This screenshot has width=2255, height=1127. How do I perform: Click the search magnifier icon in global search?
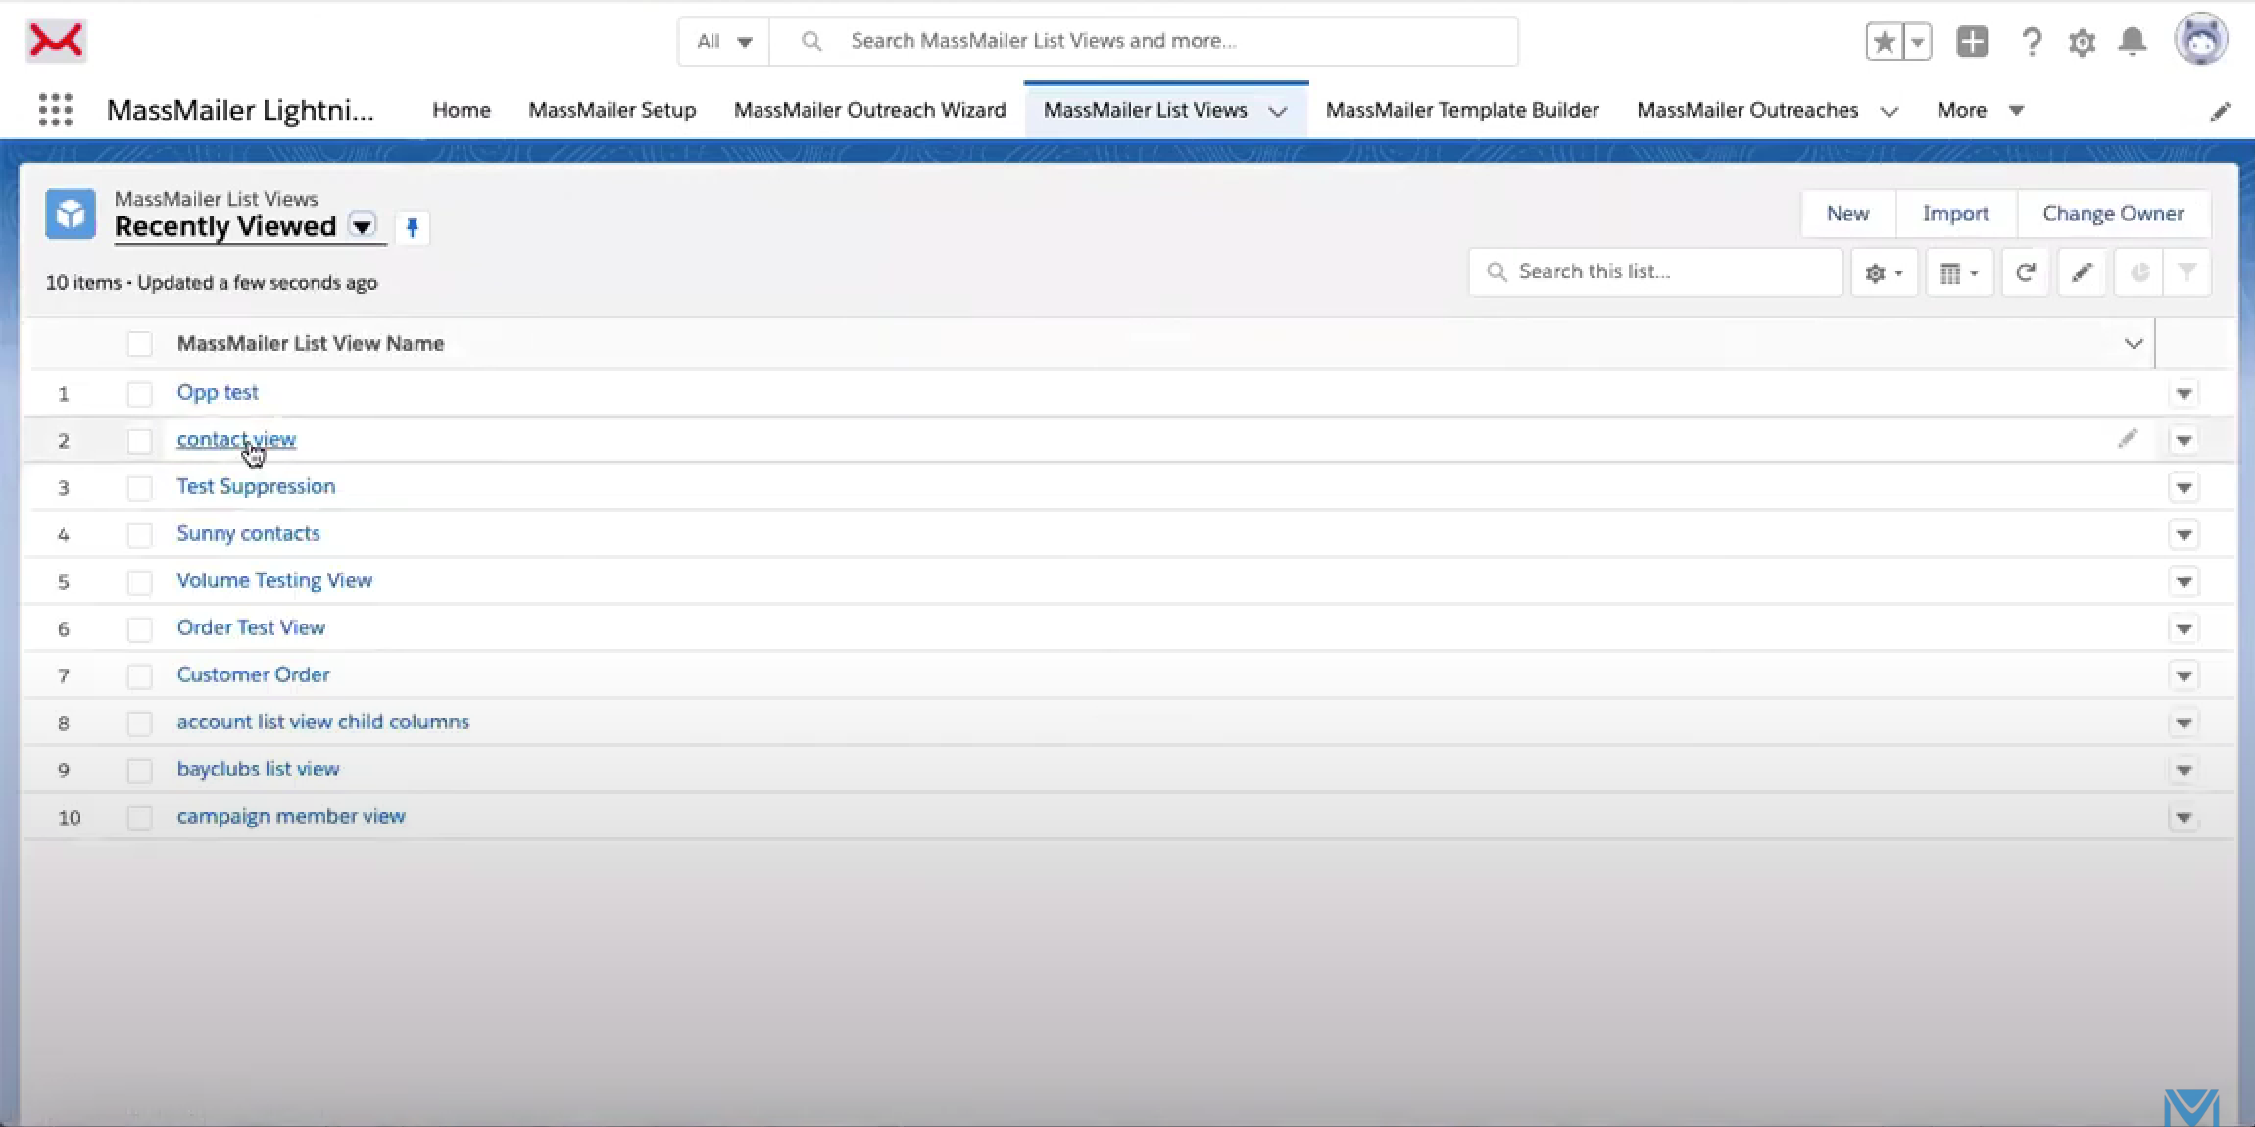pos(812,41)
